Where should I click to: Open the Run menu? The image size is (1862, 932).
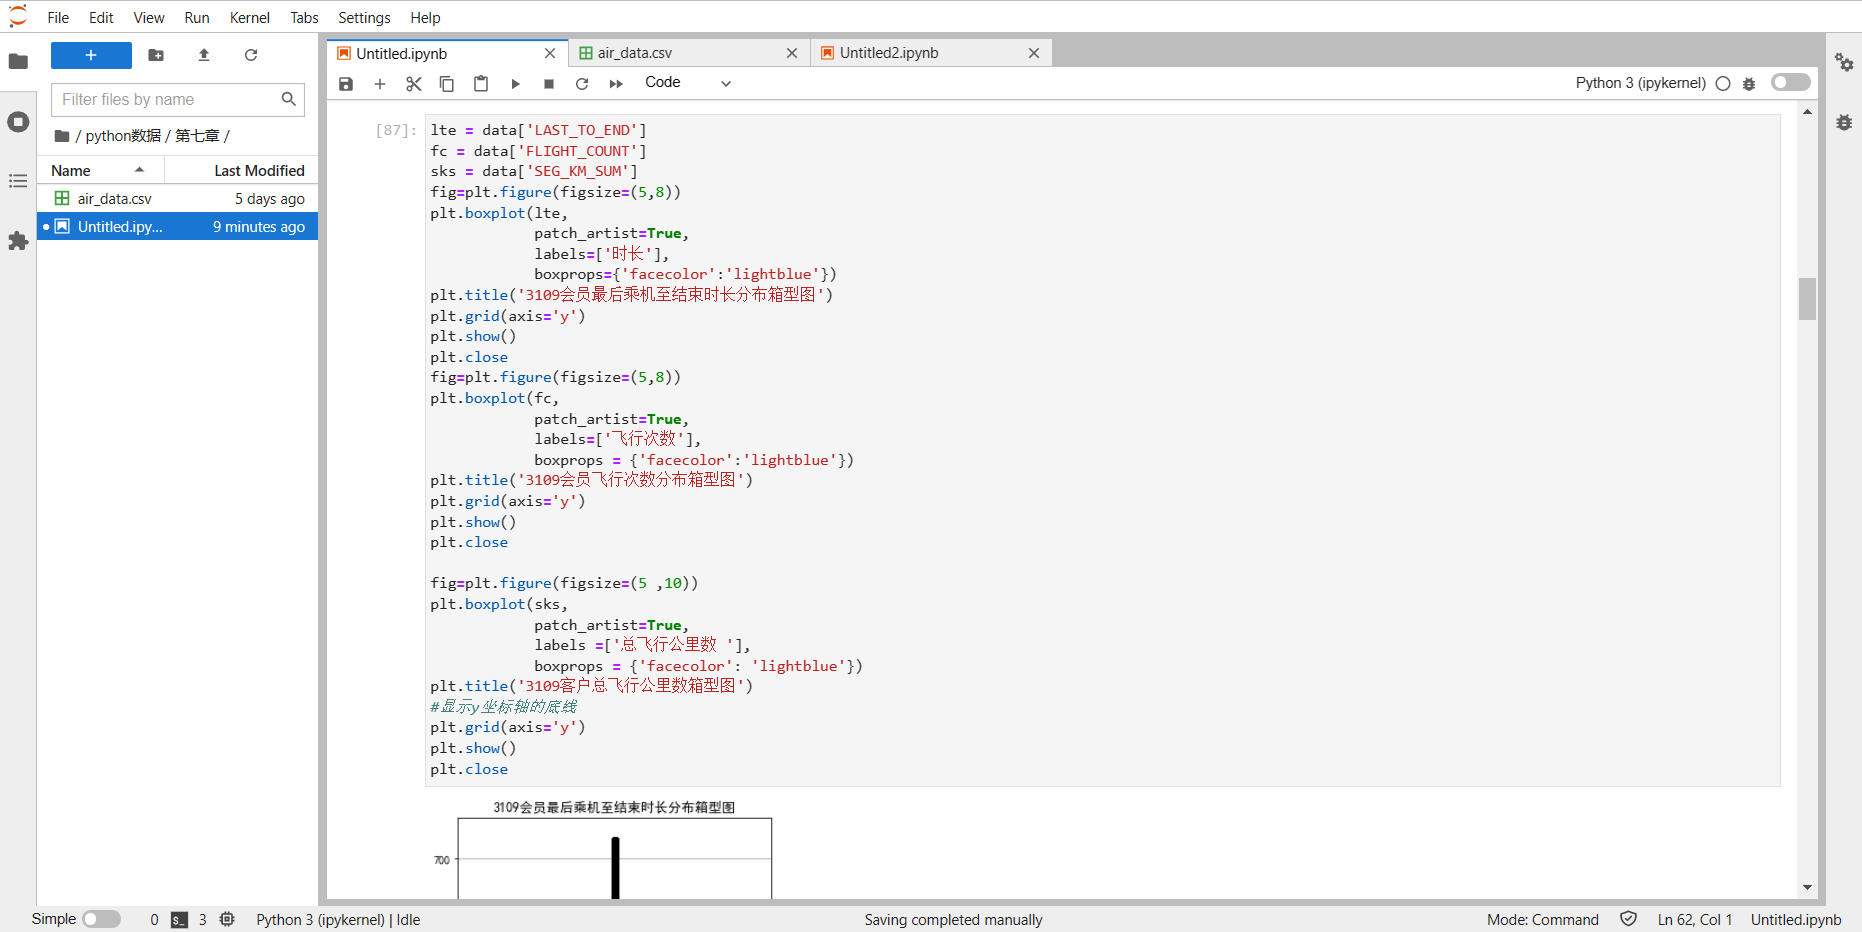coord(197,17)
